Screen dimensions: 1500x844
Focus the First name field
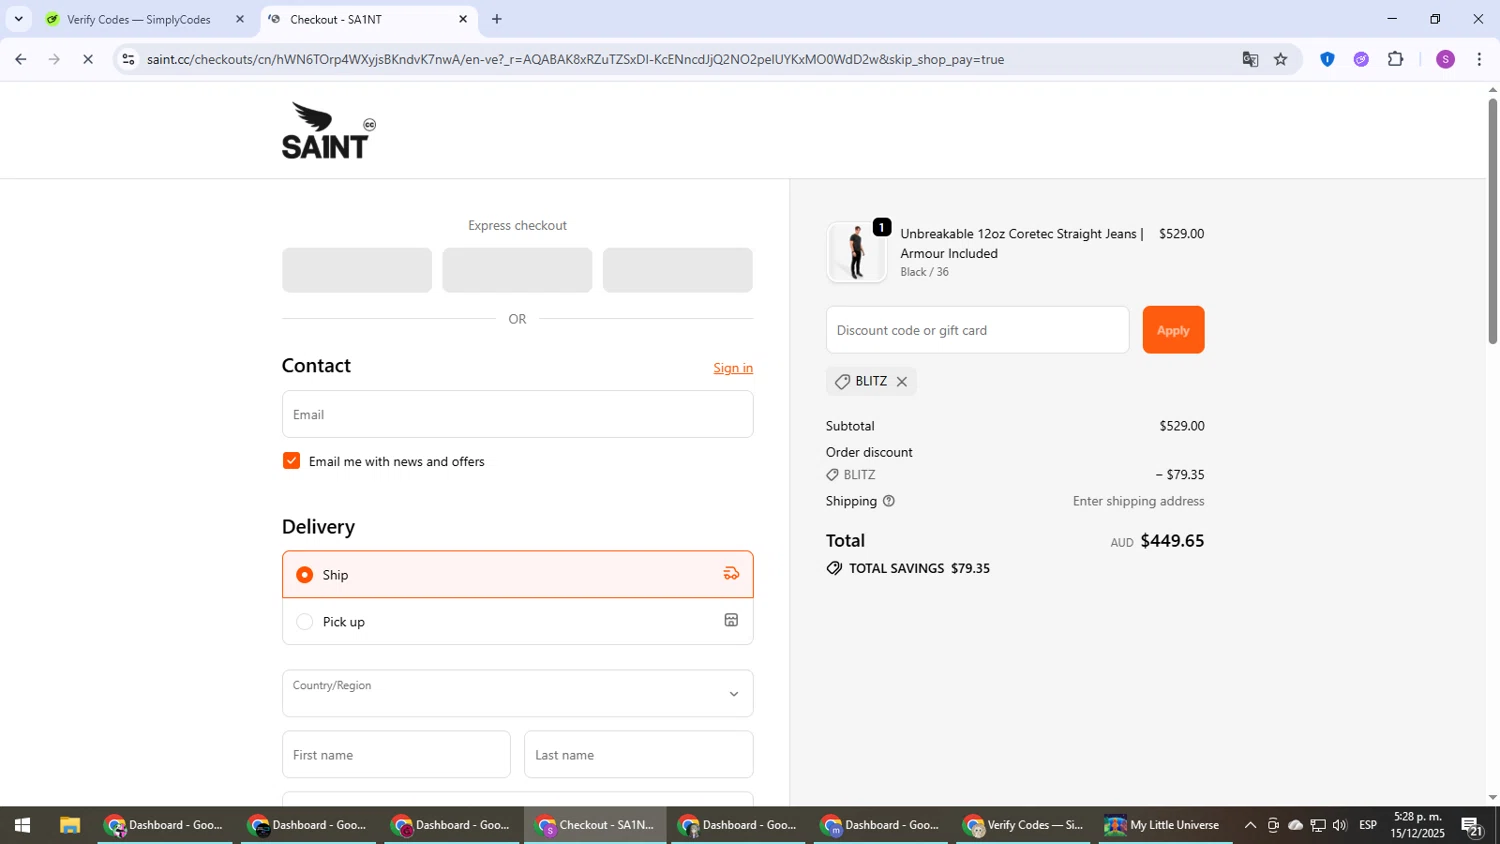tap(396, 755)
